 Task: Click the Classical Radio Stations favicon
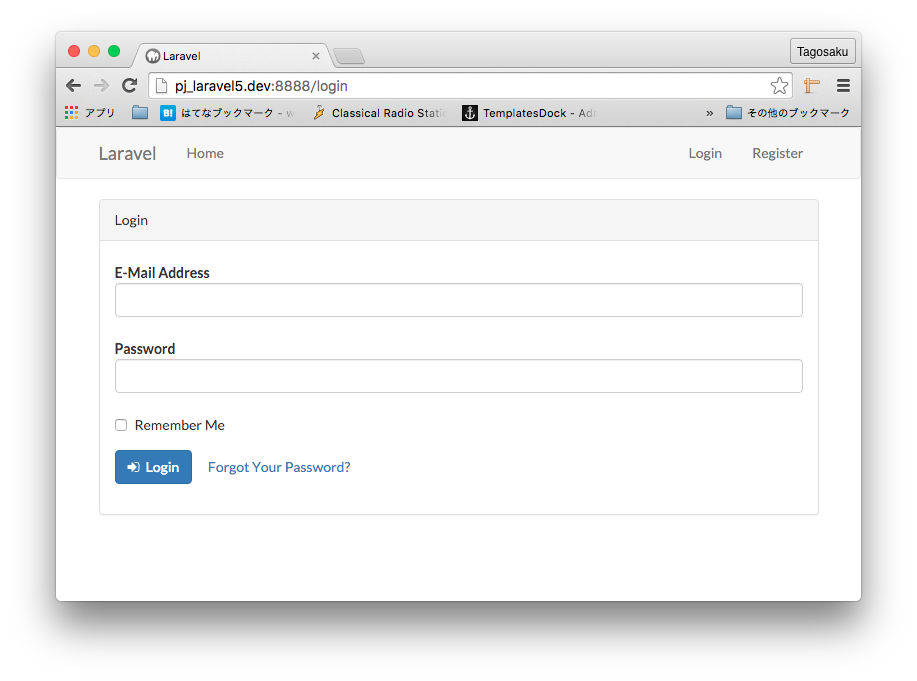coord(317,112)
